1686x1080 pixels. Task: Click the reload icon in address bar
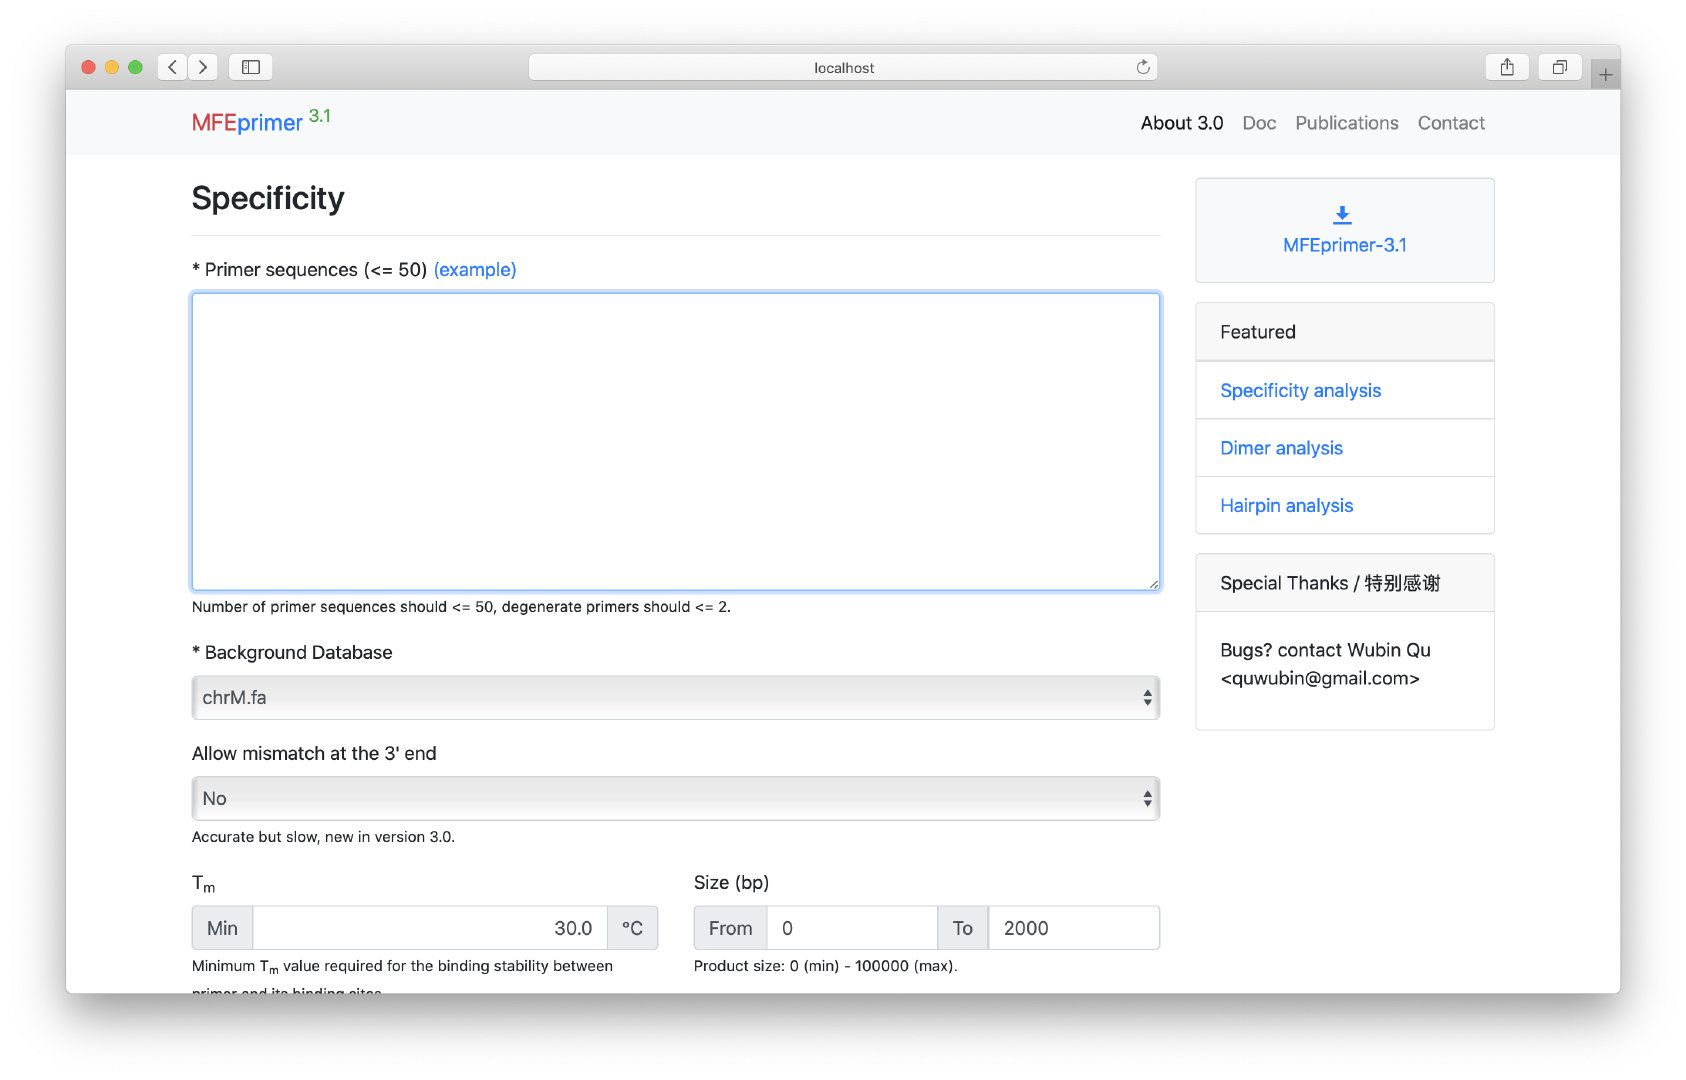[x=1142, y=67]
